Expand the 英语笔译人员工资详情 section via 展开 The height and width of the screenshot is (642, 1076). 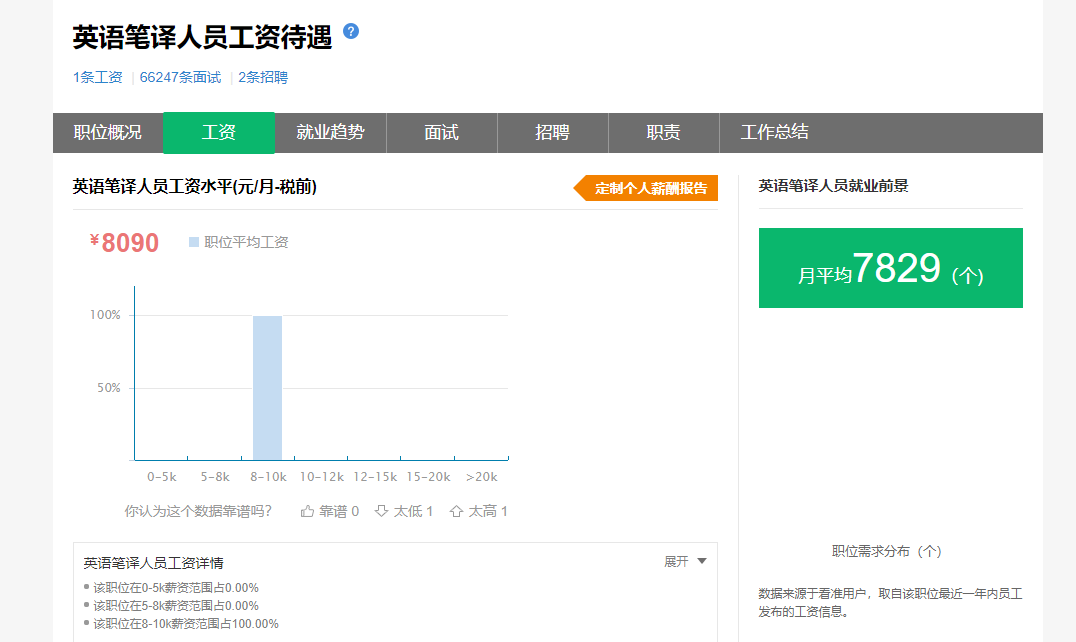pos(677,562)
